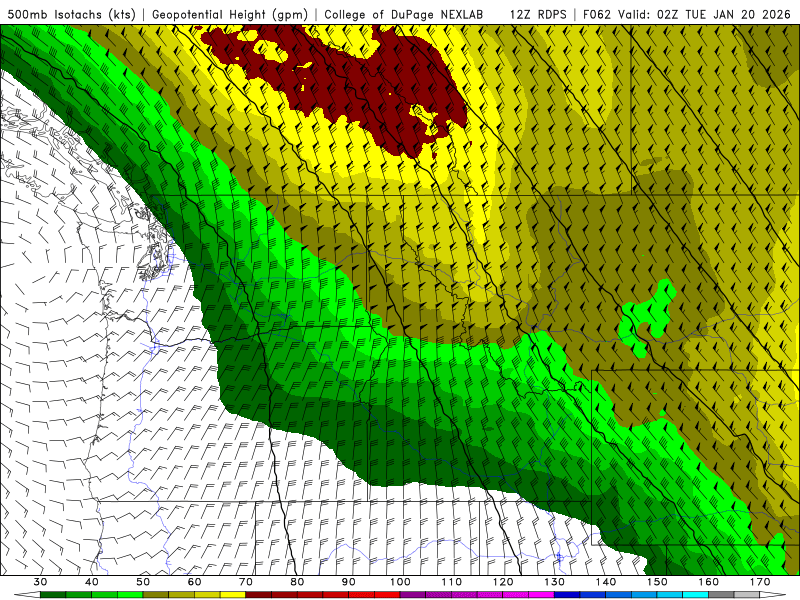Click the 60 label on the color scale

[194, 582]
